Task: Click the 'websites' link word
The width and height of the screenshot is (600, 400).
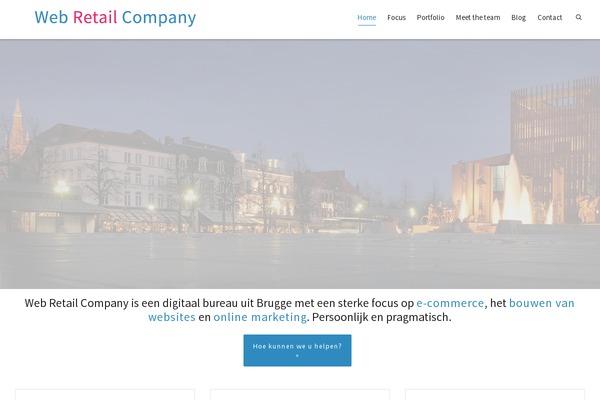Action: tap(172, 317)
